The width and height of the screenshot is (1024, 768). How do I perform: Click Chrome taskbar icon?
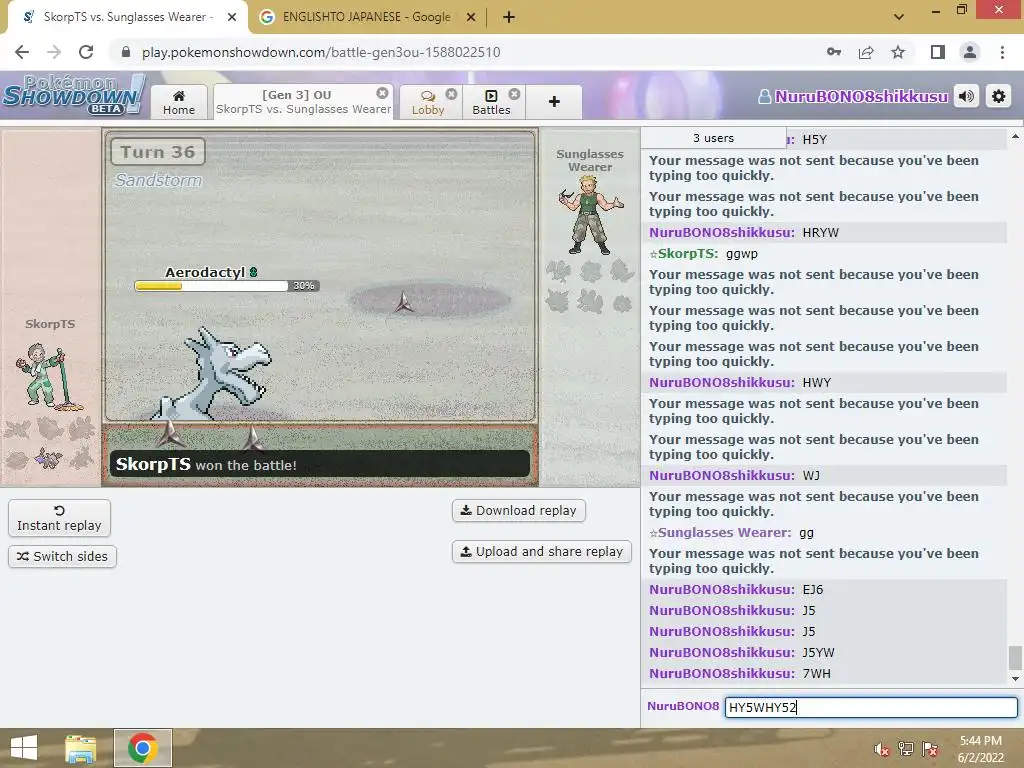pyautogui.click(x=142, y=748)
